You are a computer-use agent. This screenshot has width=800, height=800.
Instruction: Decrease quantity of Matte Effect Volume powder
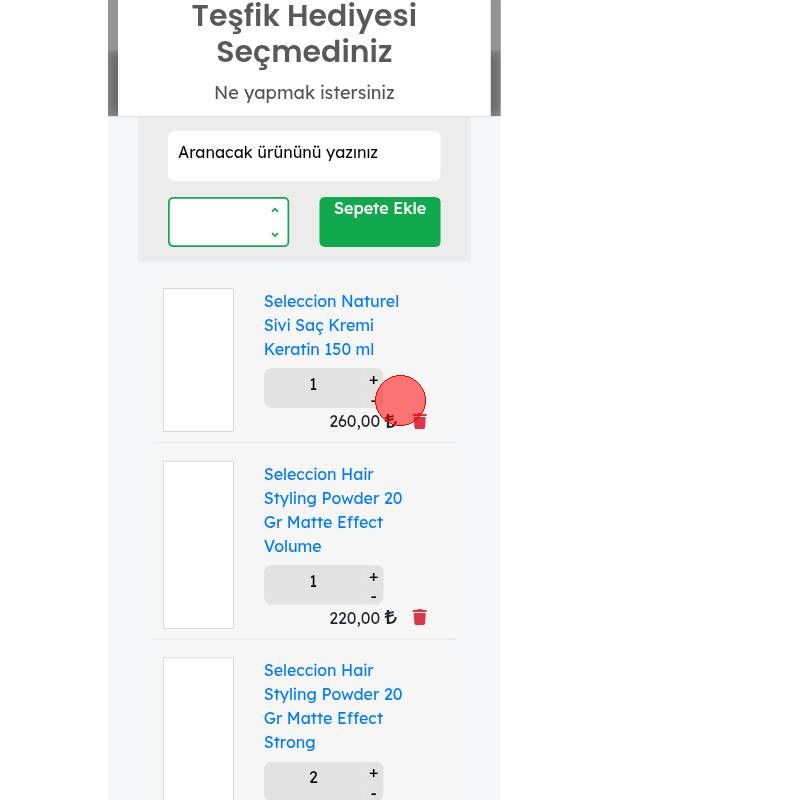[374, 597]
